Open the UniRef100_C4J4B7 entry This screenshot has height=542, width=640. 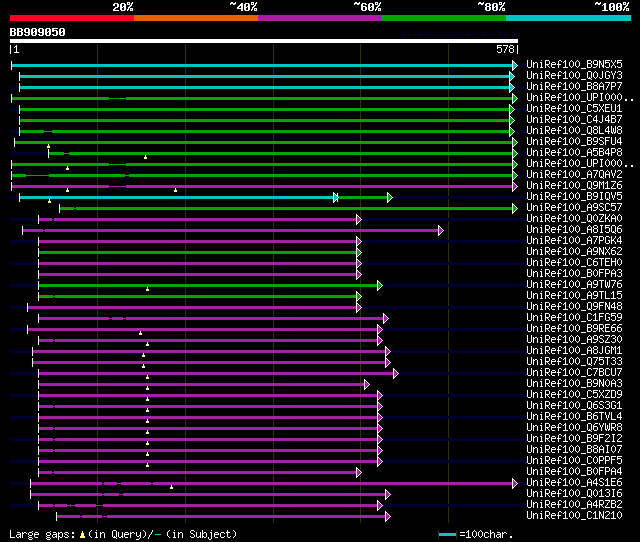574,120
